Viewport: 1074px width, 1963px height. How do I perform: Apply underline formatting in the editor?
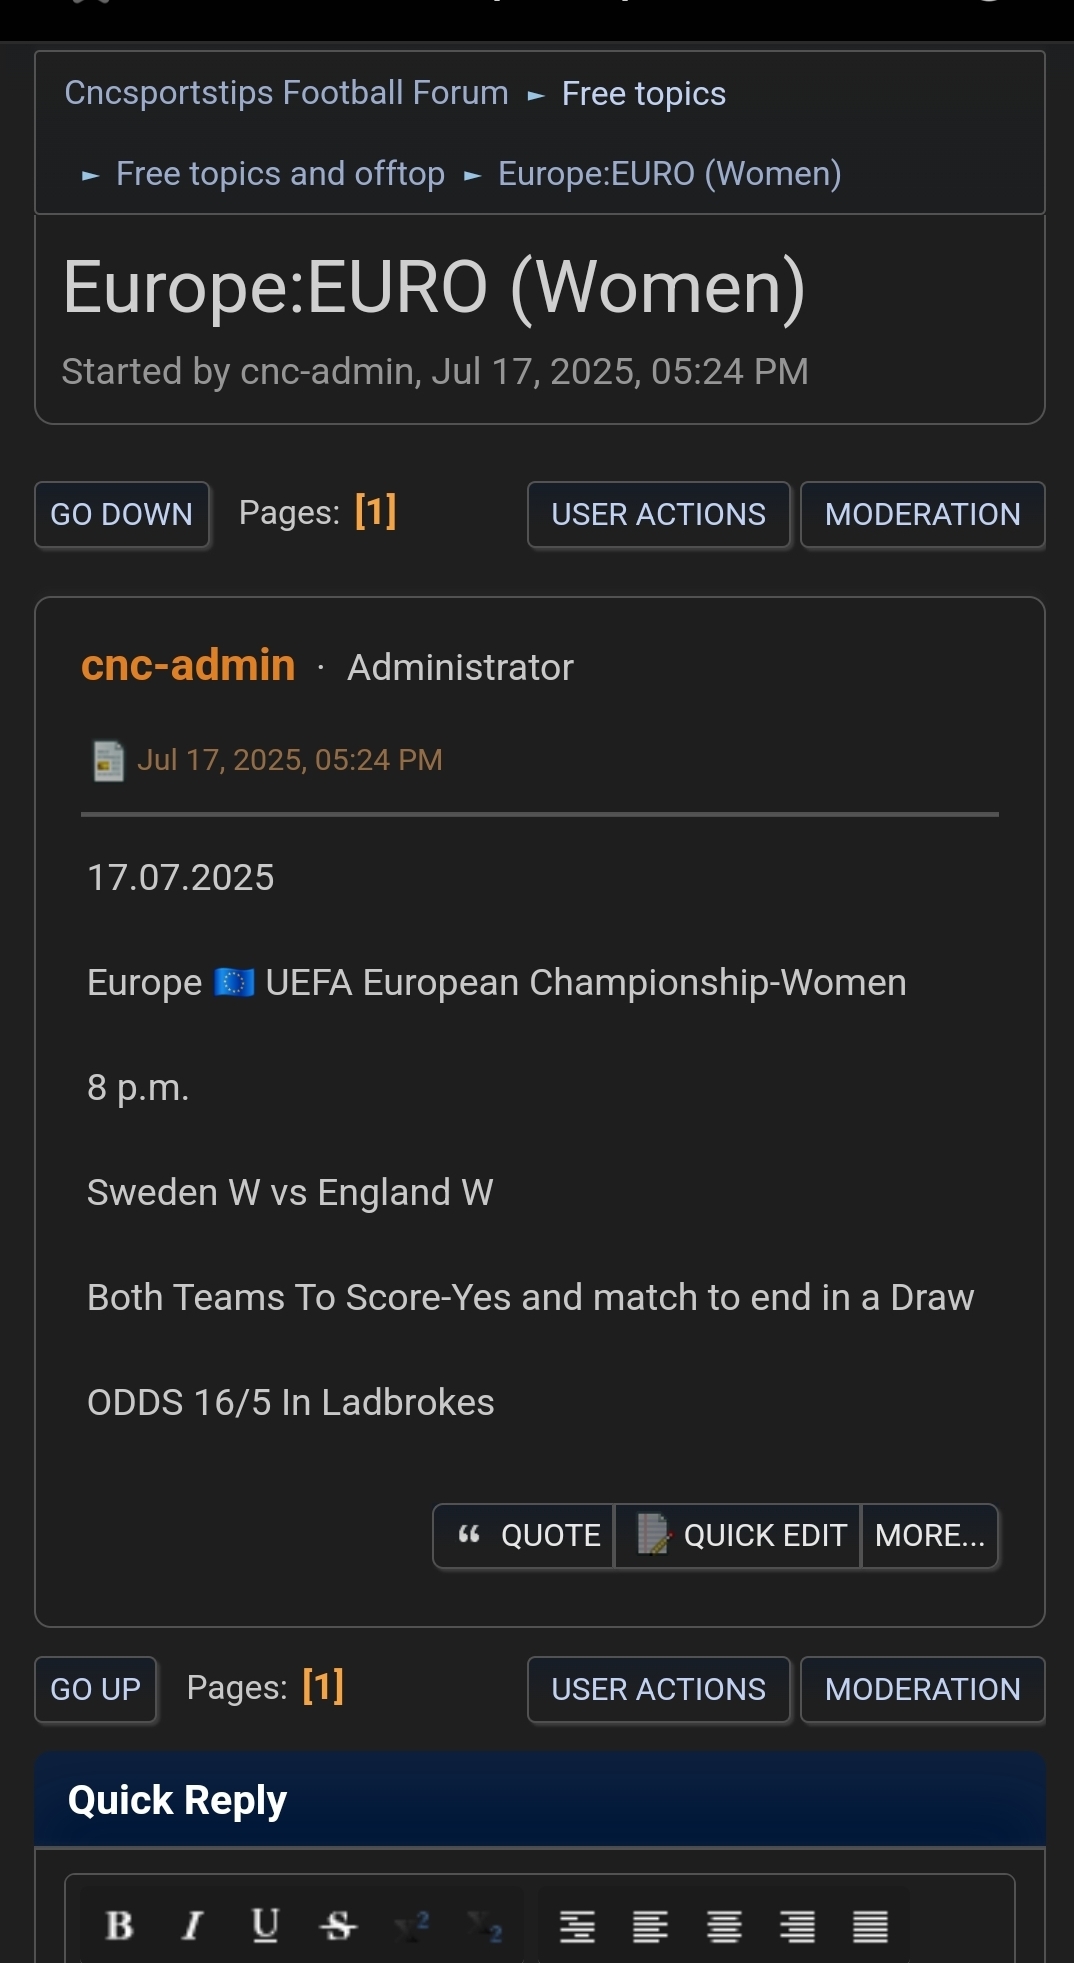point(265,1925)
